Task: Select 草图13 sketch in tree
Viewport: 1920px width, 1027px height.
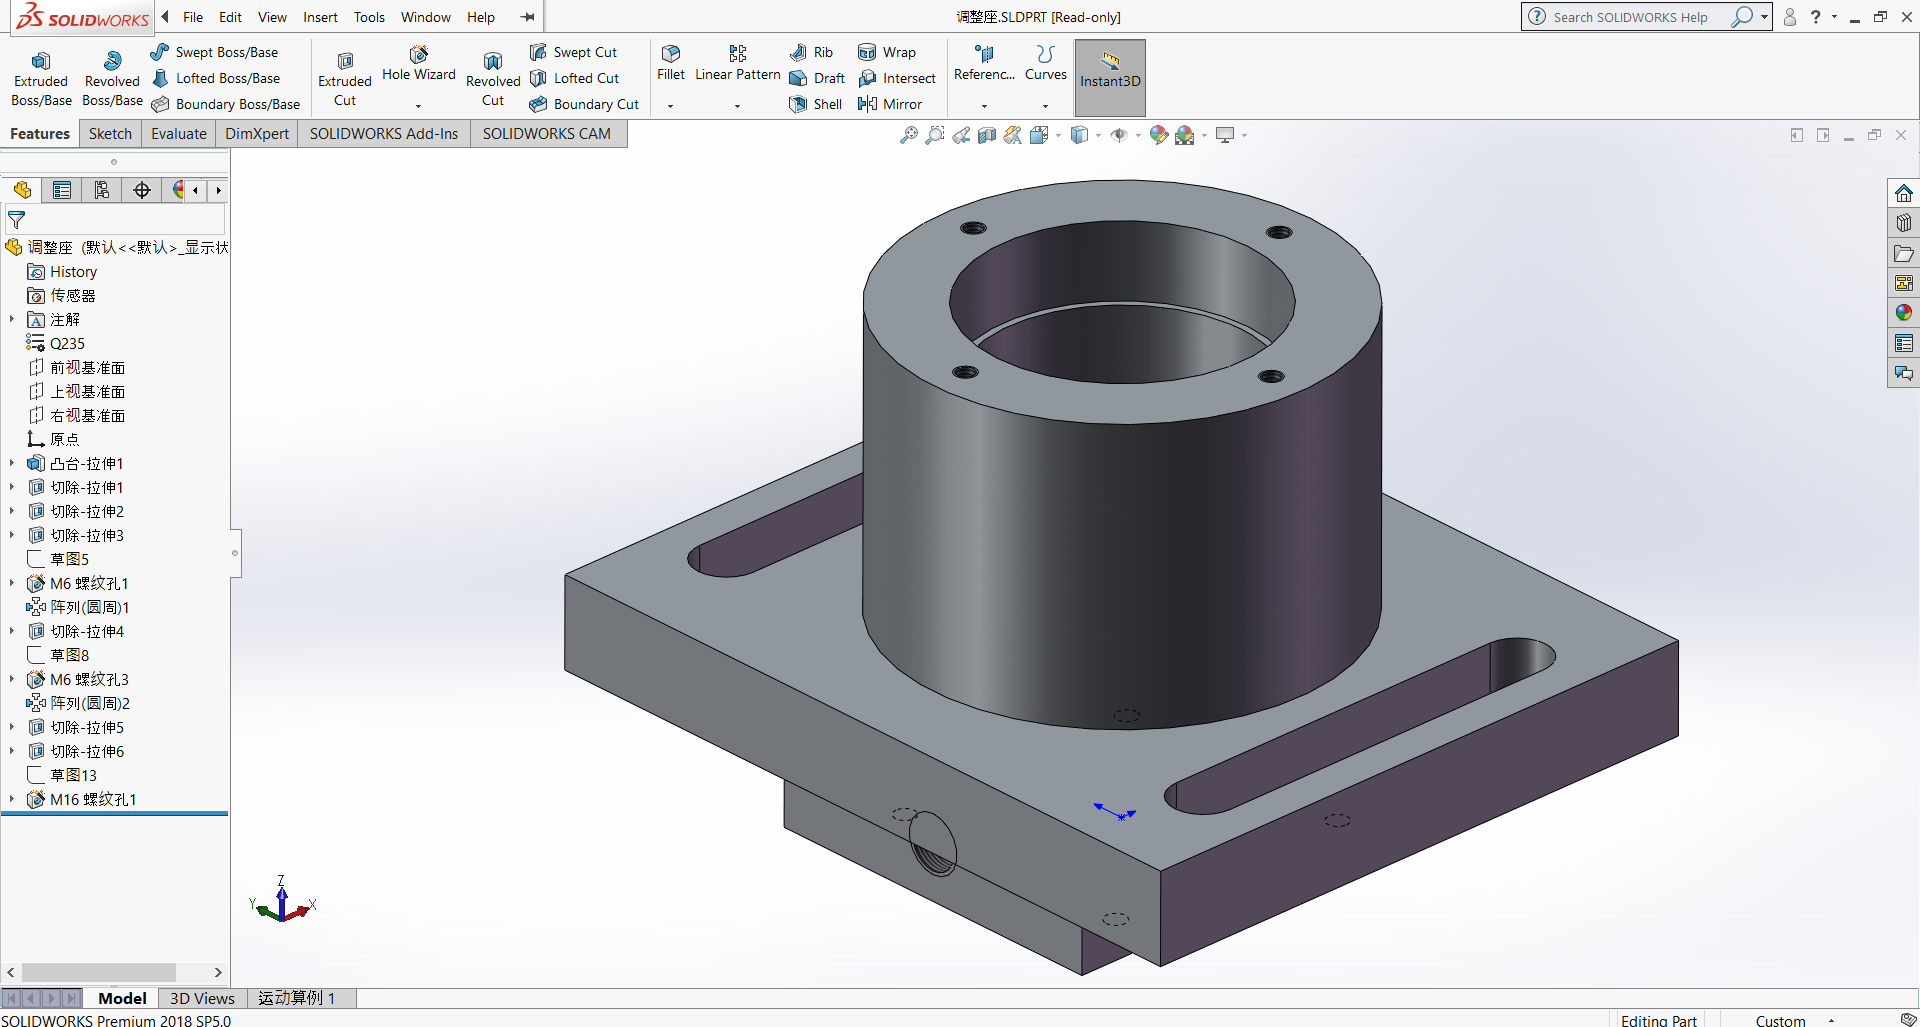Action: (x=62, y=775)
